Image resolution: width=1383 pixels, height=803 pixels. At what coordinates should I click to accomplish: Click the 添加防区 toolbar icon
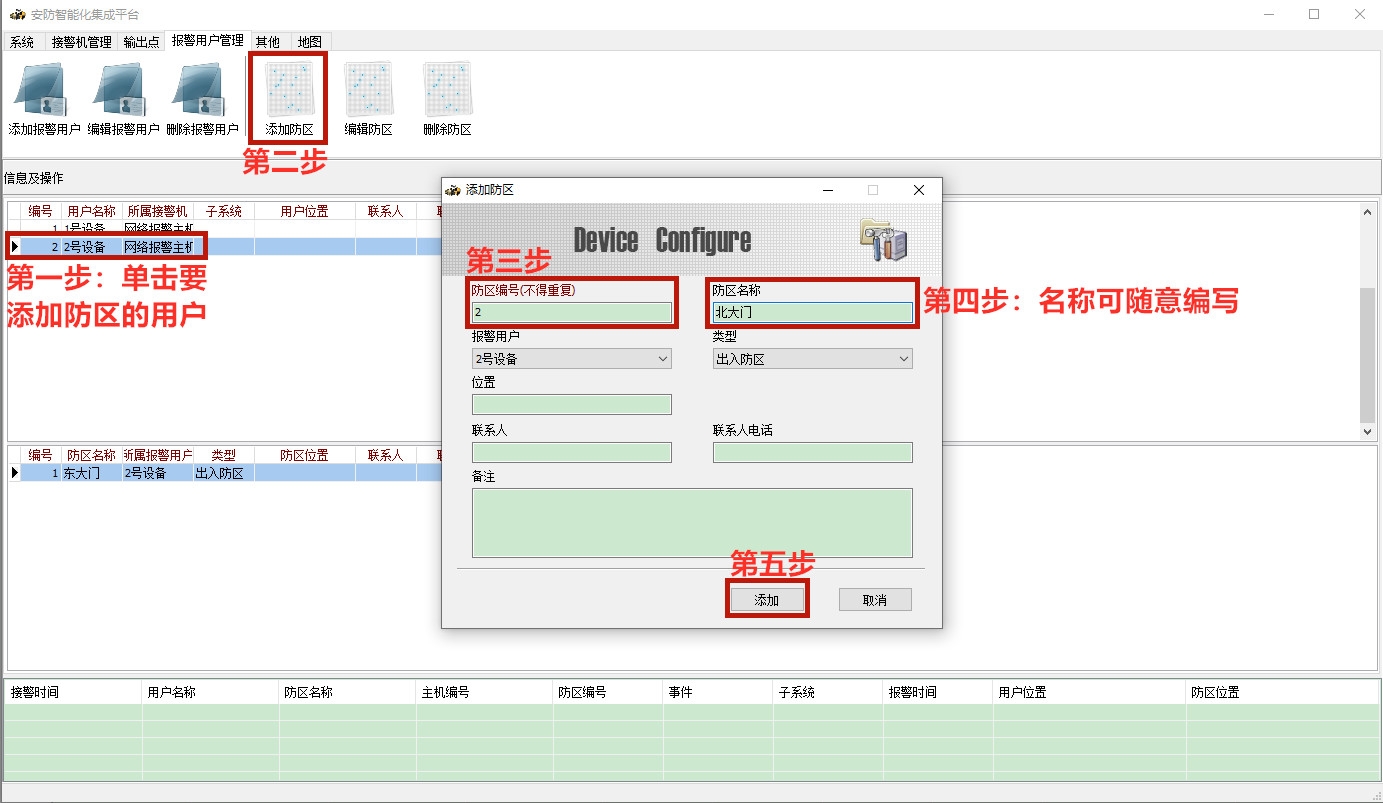(289, 91)
